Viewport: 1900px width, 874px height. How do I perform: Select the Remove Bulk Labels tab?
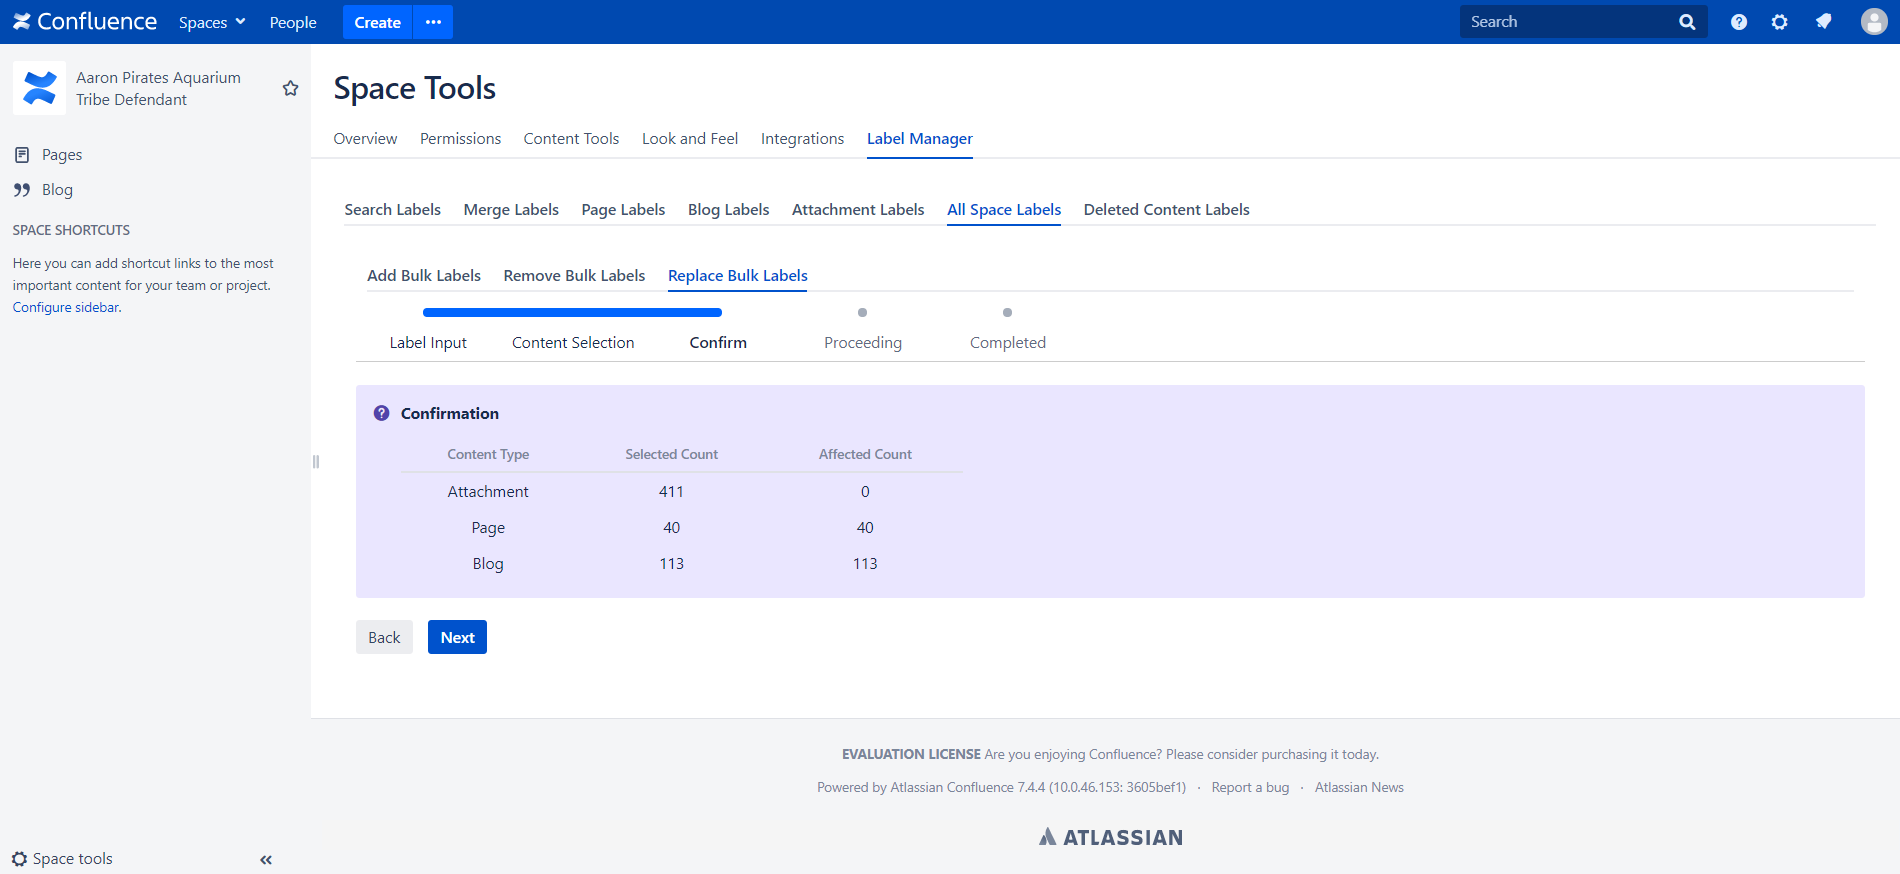574,276
